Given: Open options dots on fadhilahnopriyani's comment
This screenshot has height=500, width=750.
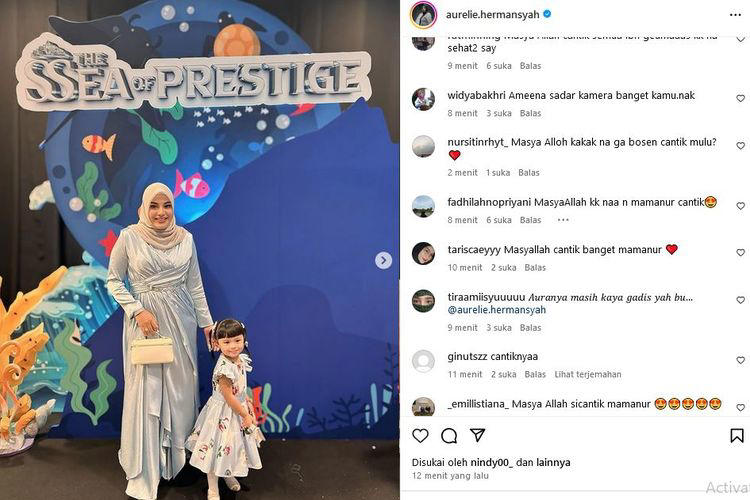Looking at the screenshot, I should (x=563, y=220).
